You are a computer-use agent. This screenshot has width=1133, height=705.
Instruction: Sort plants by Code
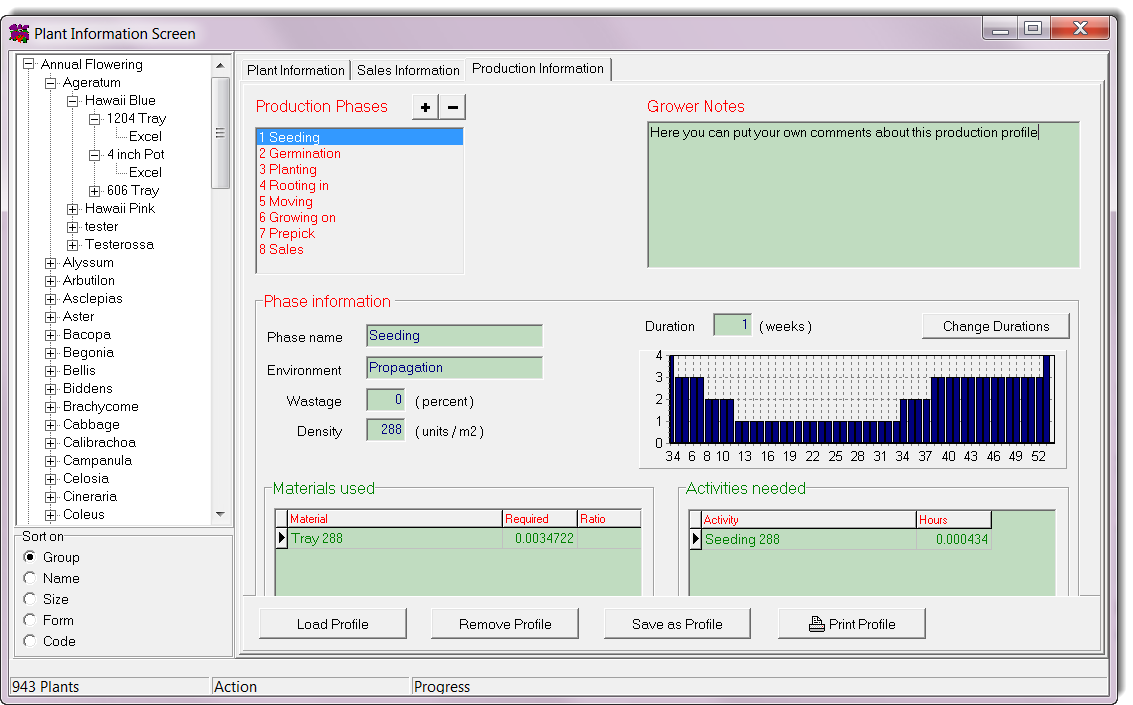point(30,641)
